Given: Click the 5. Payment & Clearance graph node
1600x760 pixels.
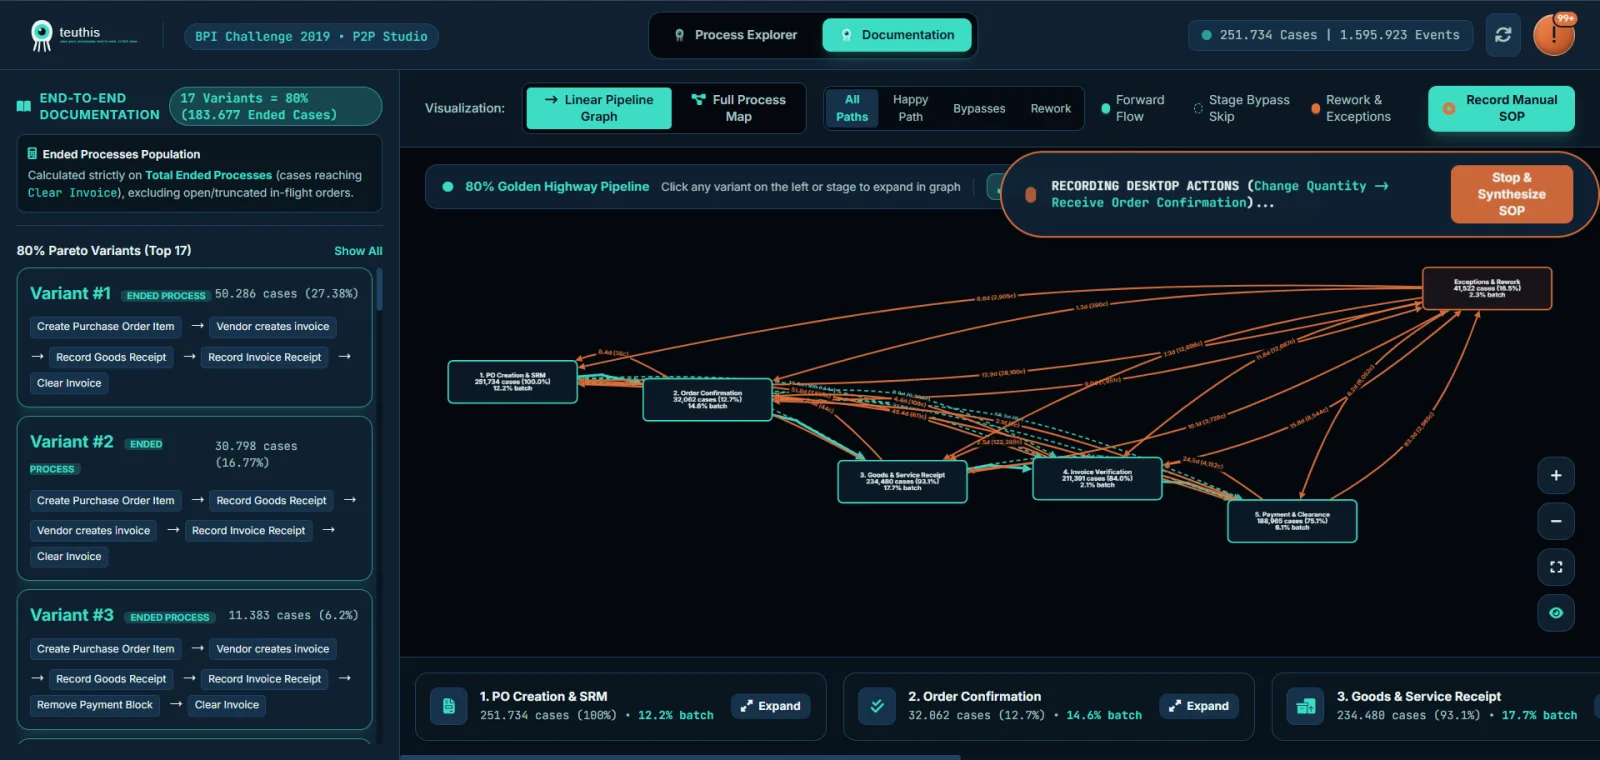Looking at the screenshot, I should coord(1292,521).
